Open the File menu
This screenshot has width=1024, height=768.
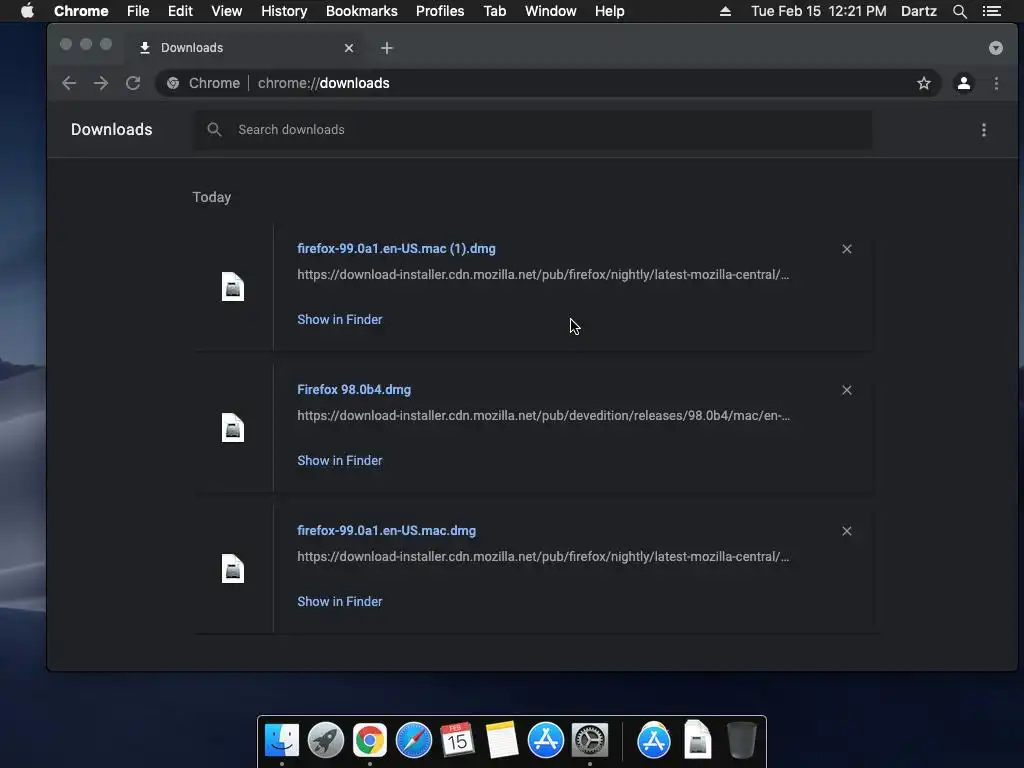click(x=138, y=11)
